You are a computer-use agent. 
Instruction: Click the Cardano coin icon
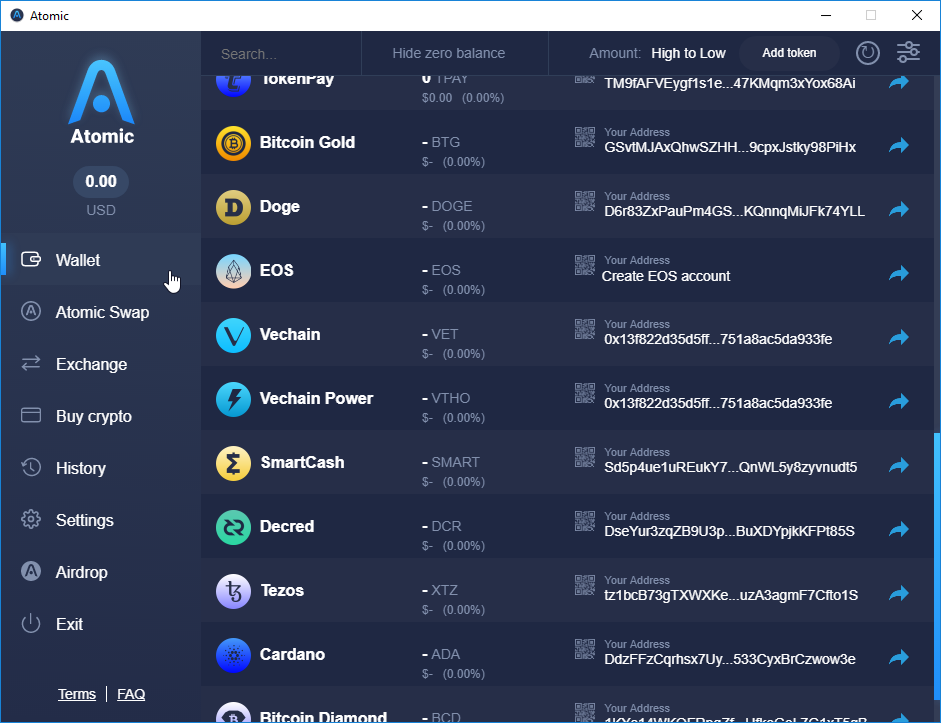coord(233,655)
